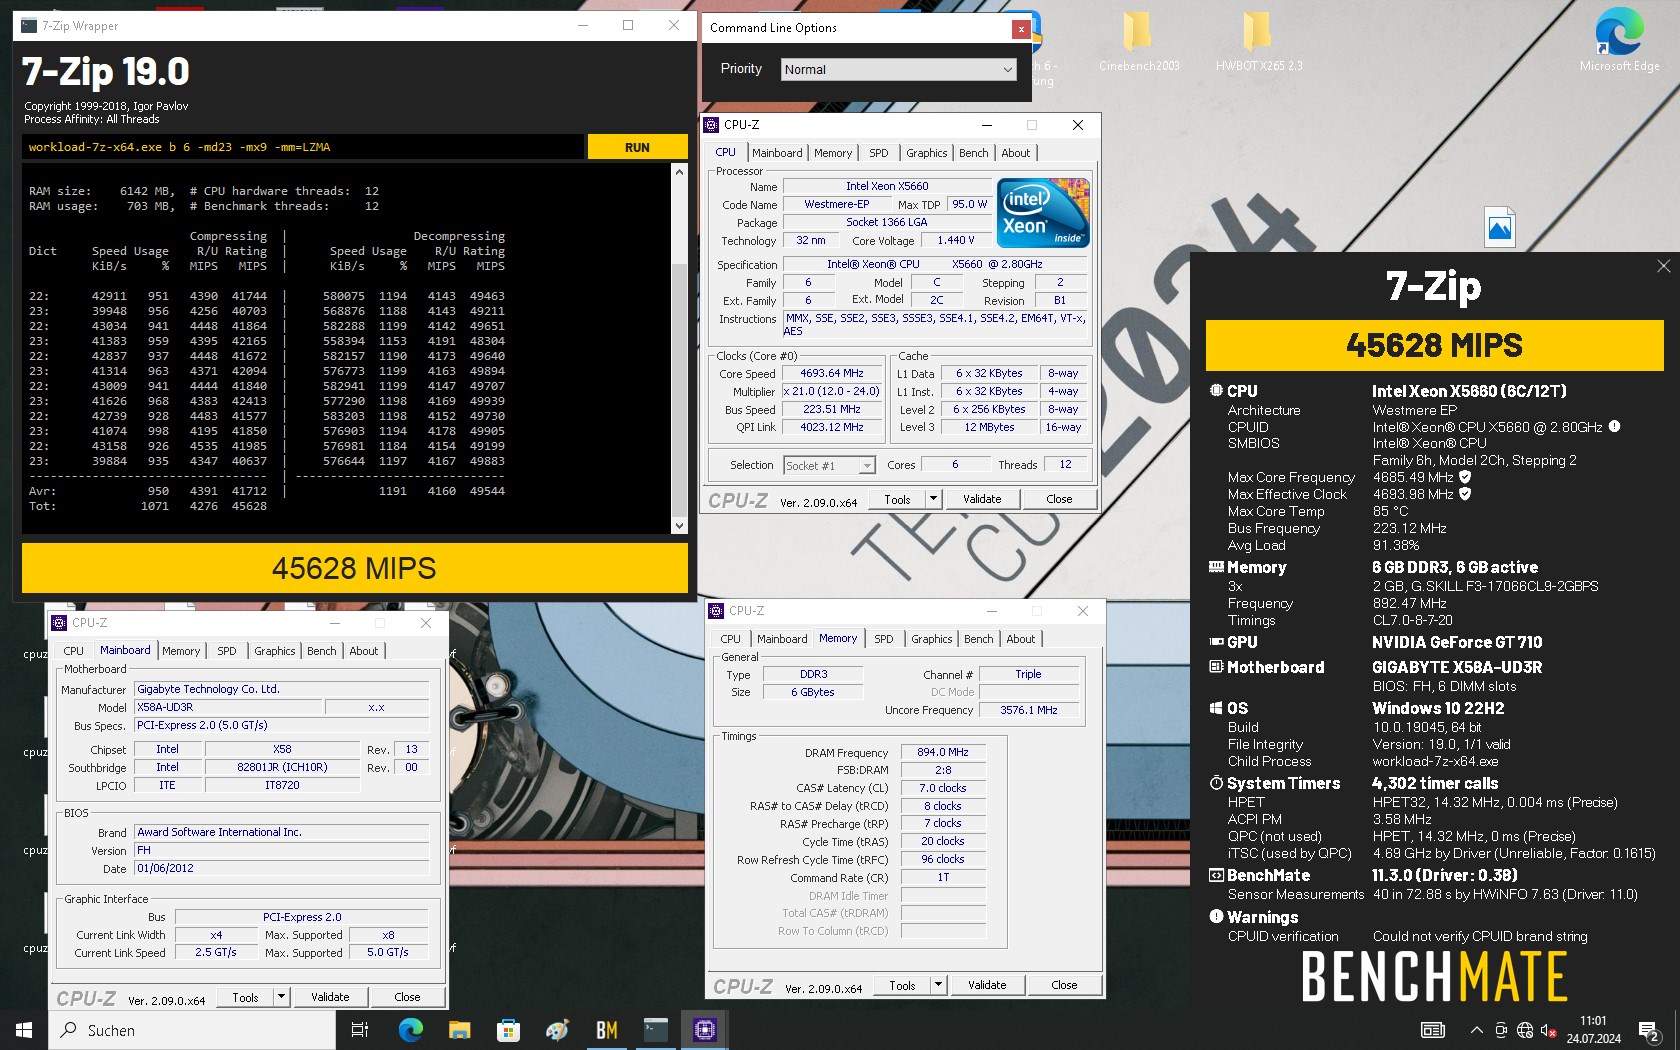
Task: Open Microsoft Store from the taskbar
Action: 508,1030
